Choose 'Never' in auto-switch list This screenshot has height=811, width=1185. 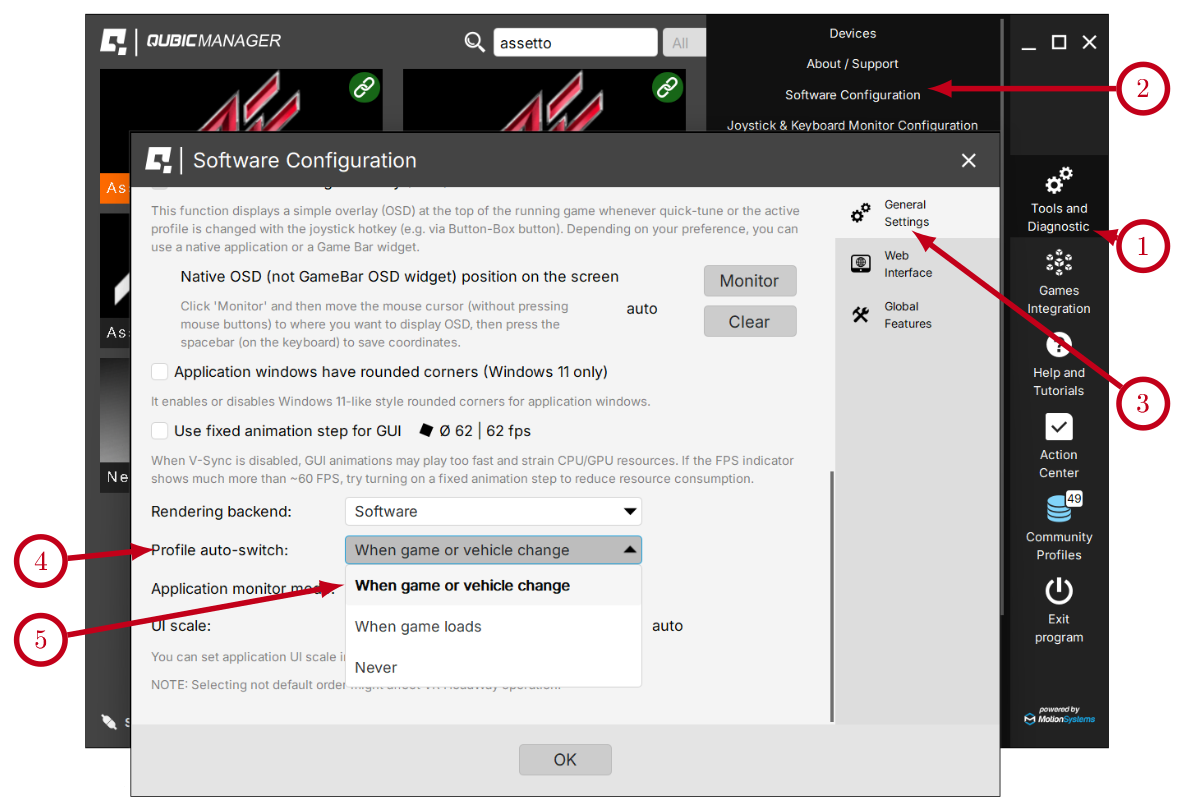[376, 668]
